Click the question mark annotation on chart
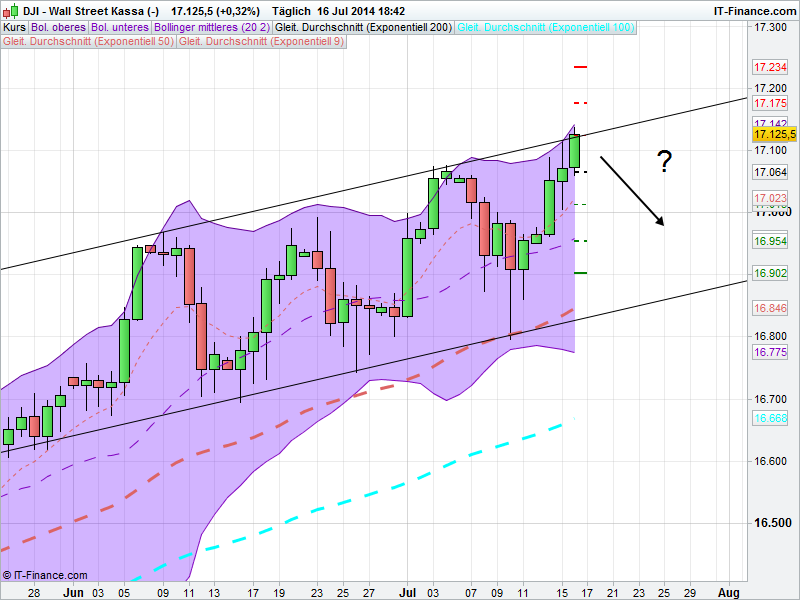The width and height of the screenshot is (800, 600). point(664,162)
